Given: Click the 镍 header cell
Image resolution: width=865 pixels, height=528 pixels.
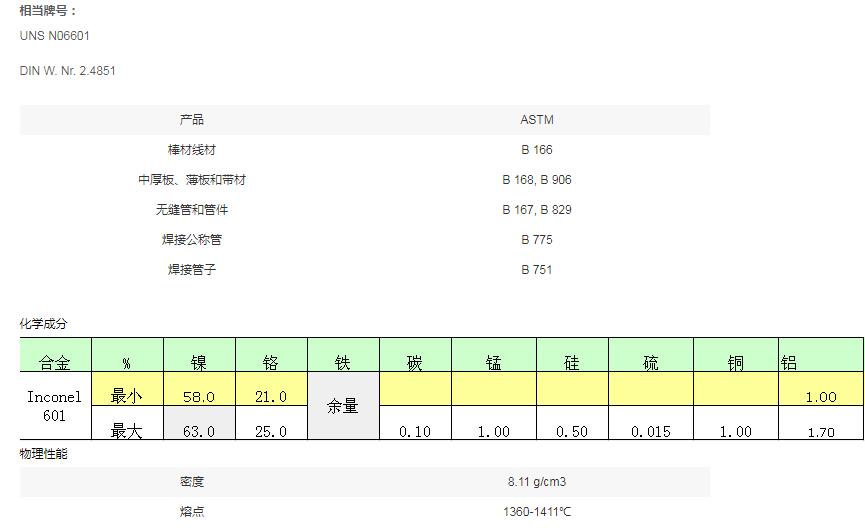Looking at the screenshot, I should 199,355.
